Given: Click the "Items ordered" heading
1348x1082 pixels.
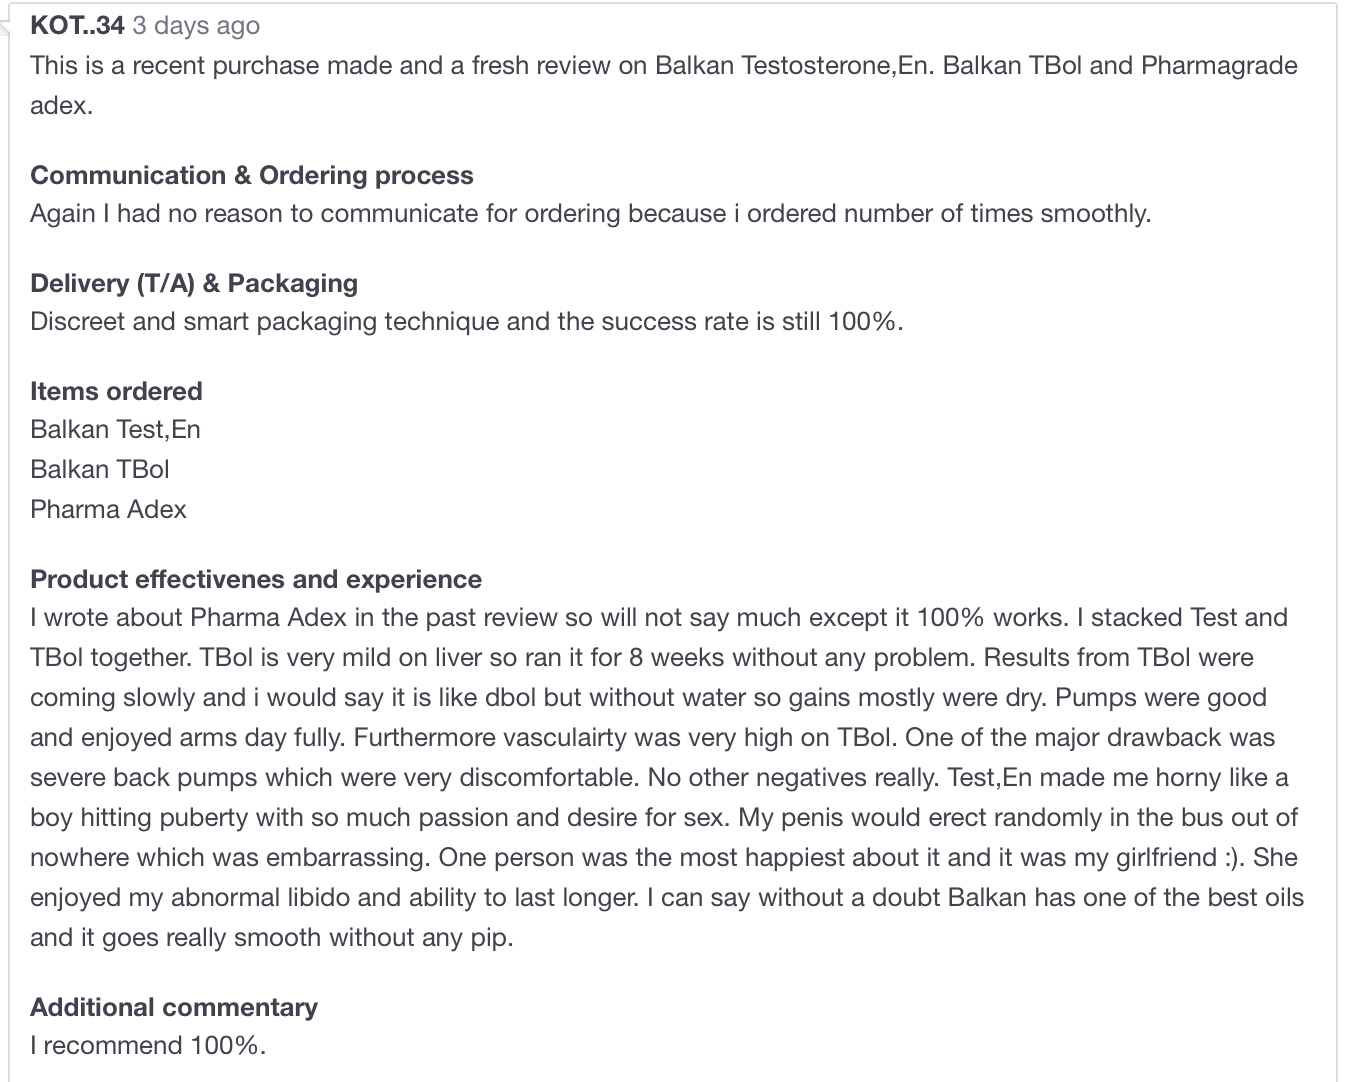Looking at the screenshot, I should pos(116,391).
